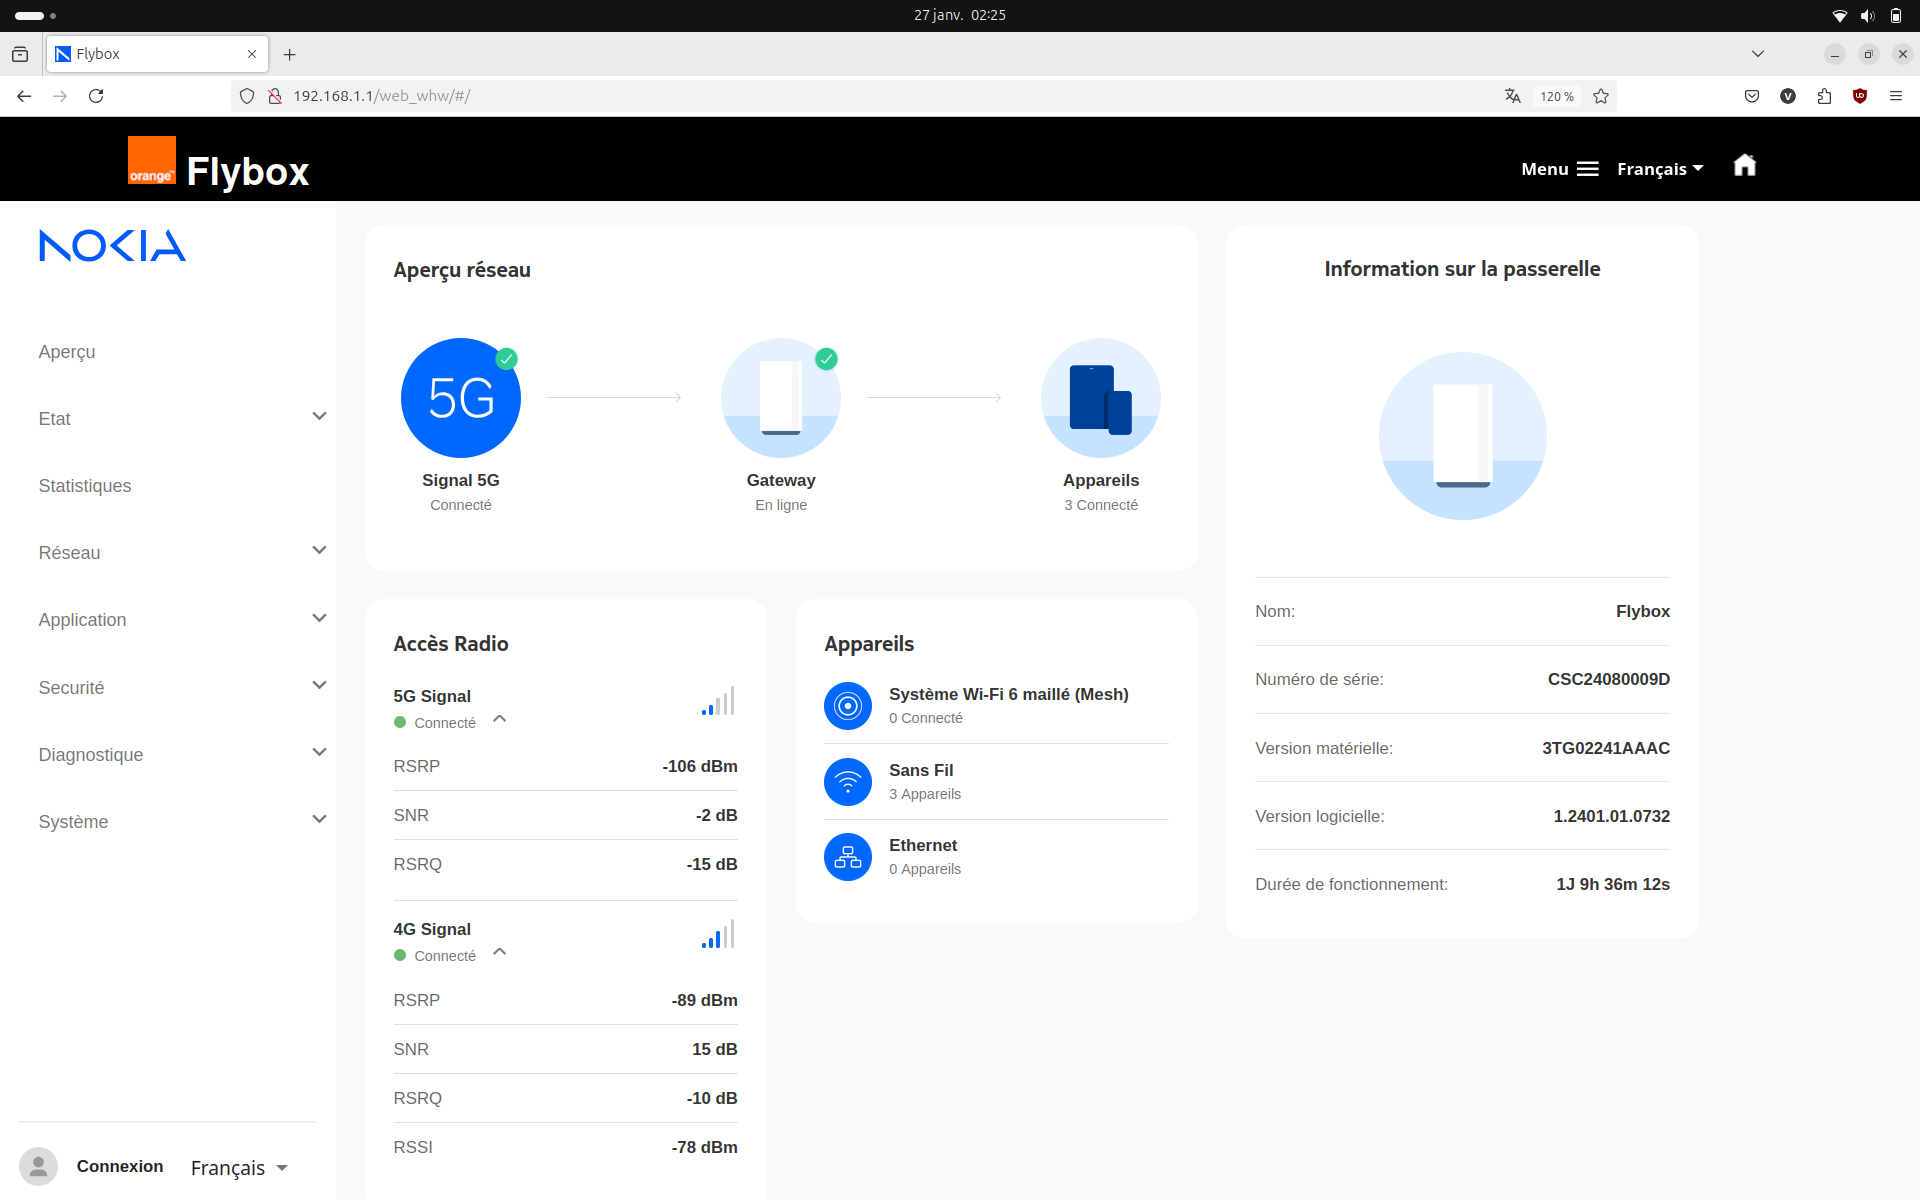This screenshot has height=1200, width=1920.
Task: Click the 4G RSSI value -78 dBm
Action: tap(705, 1147)
